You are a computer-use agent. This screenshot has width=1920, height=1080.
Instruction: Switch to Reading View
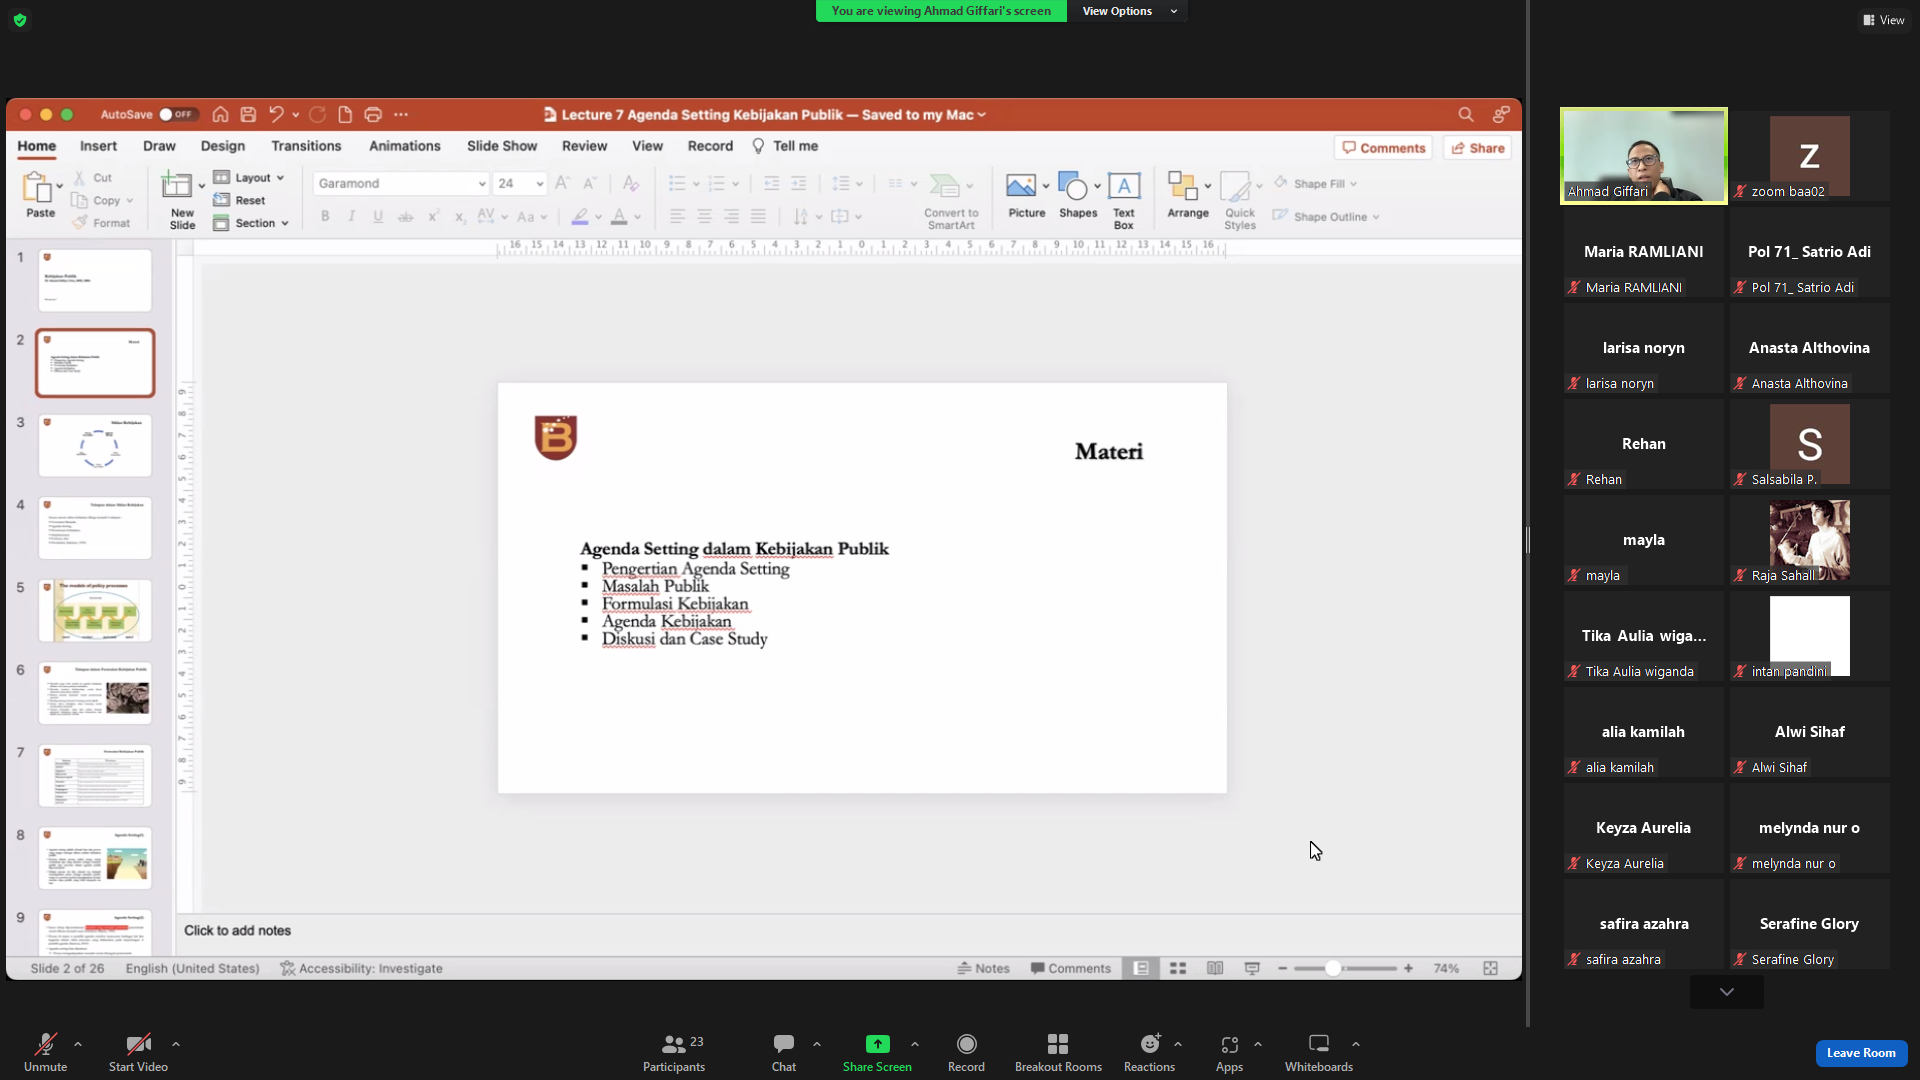(1215, 968)
